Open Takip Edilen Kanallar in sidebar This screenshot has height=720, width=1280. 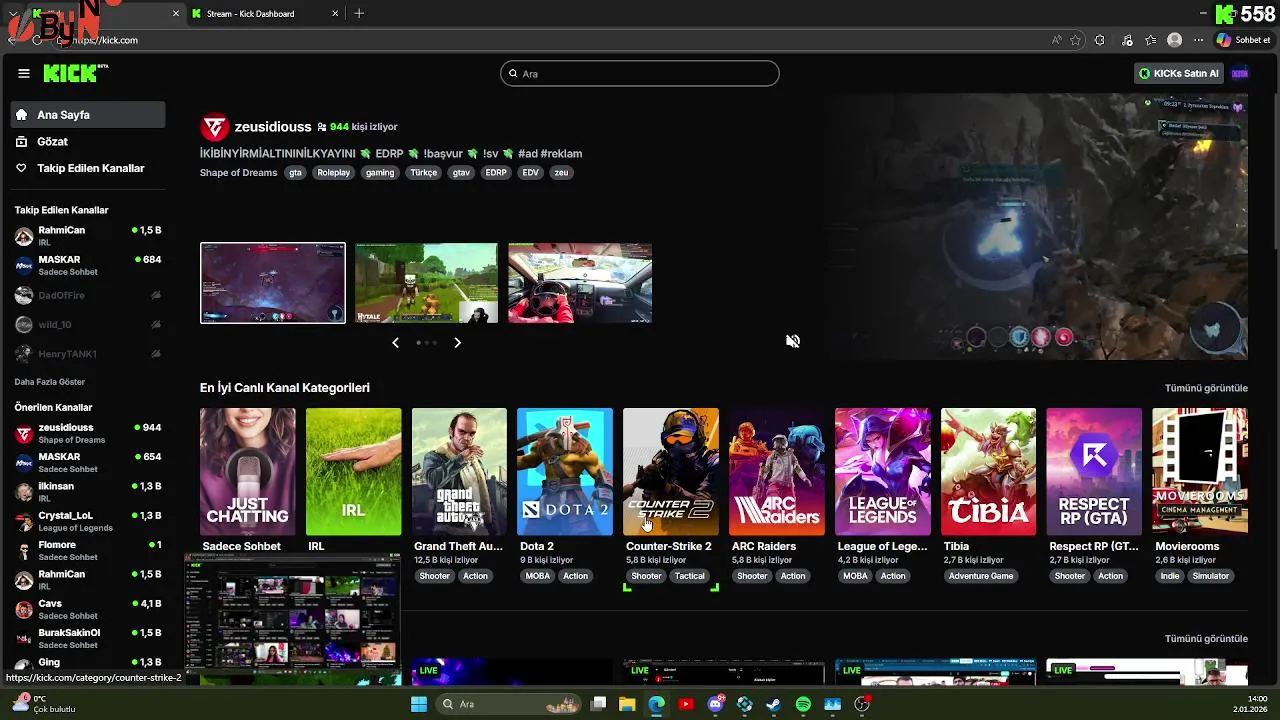click(x=88, y=168)
